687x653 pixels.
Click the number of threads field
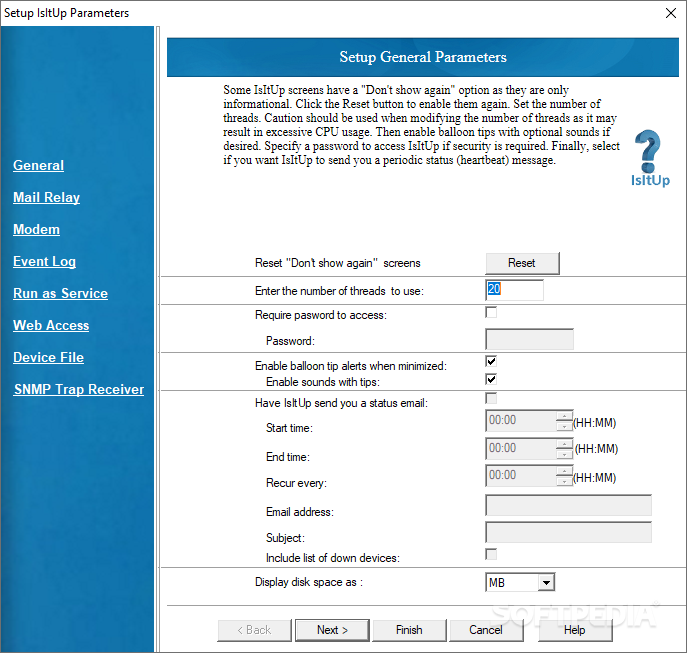point(514,290)
